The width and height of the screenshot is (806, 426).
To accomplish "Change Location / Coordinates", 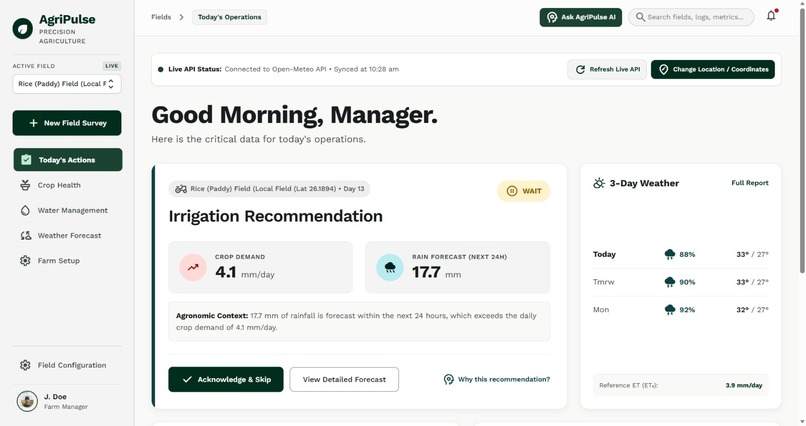I will click(x=712, y=69).
